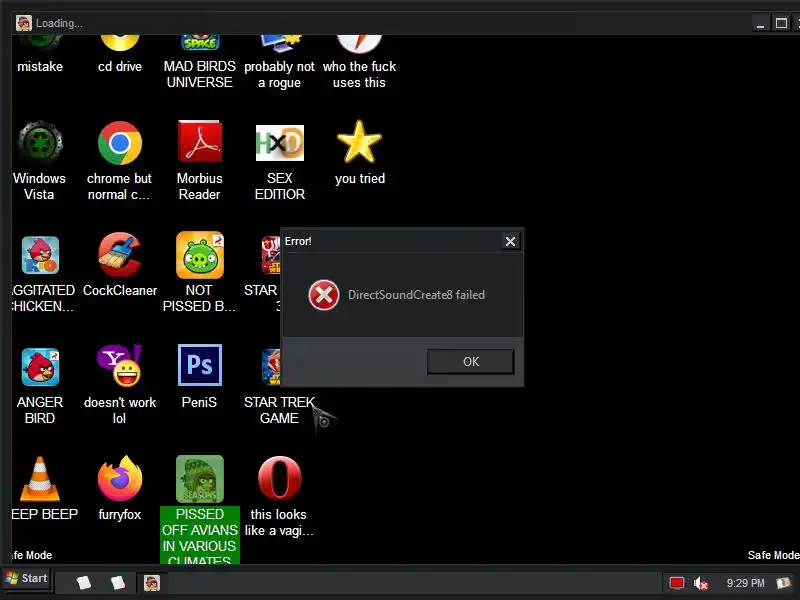Screen dimensions: 800x600
Task: Switch to the Loading app in the taskbar
Action: [152, 583]
